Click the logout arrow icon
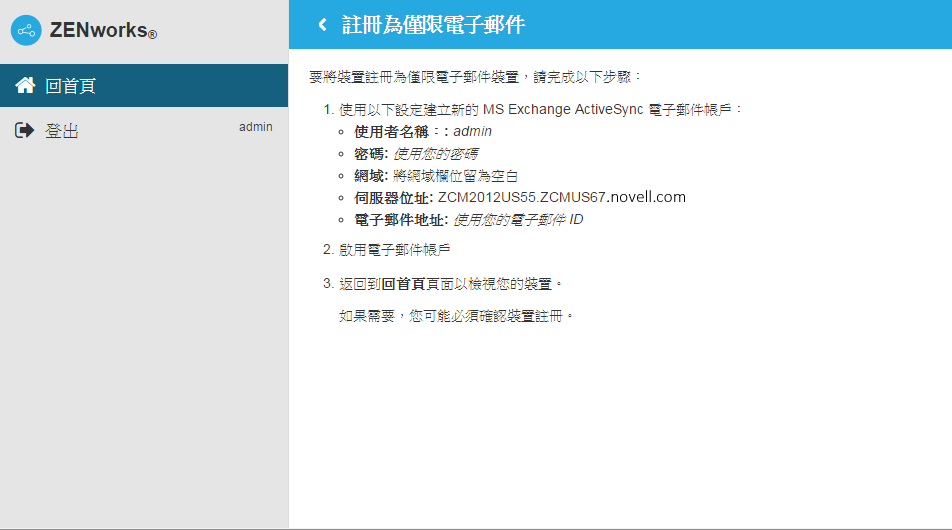 24,130
